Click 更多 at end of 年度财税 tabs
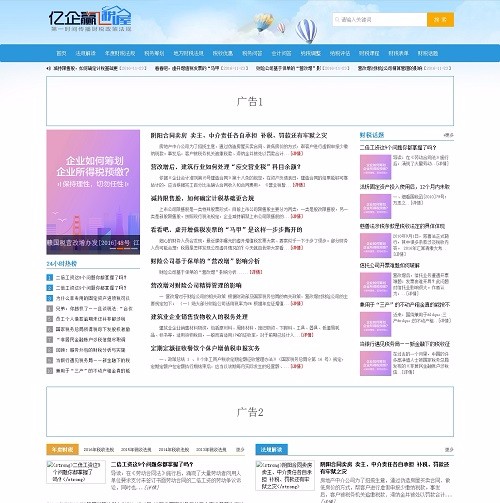 [x=240, y=450]
